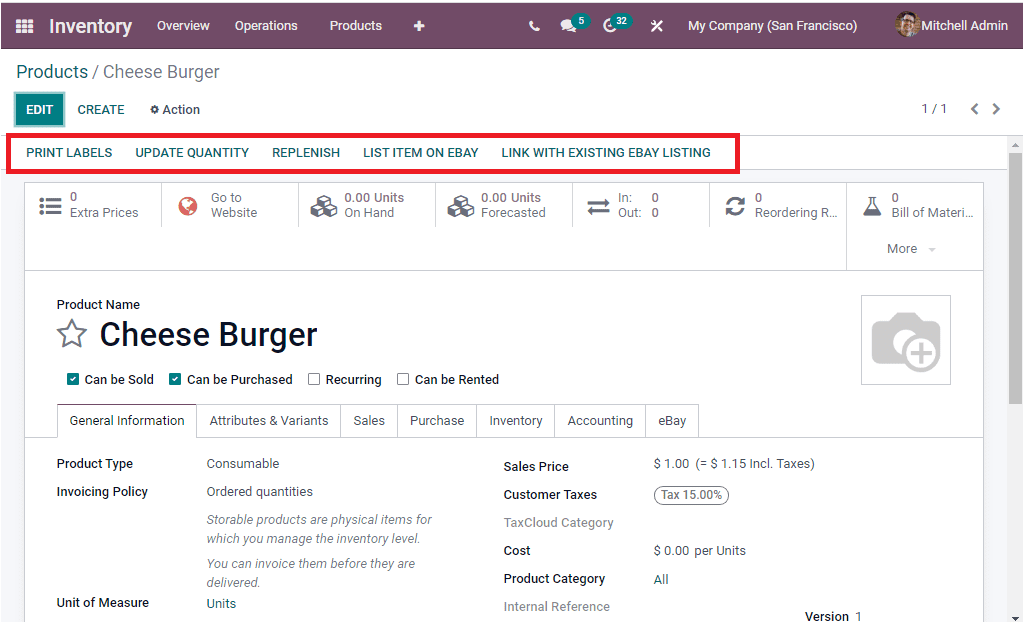1024x623 pixels.
Task: Open the Action menu
Action: point(174,109)
